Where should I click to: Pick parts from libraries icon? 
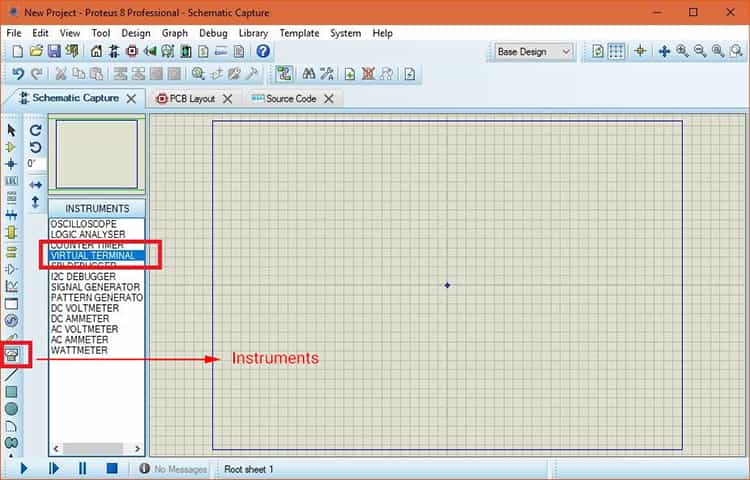198,74
